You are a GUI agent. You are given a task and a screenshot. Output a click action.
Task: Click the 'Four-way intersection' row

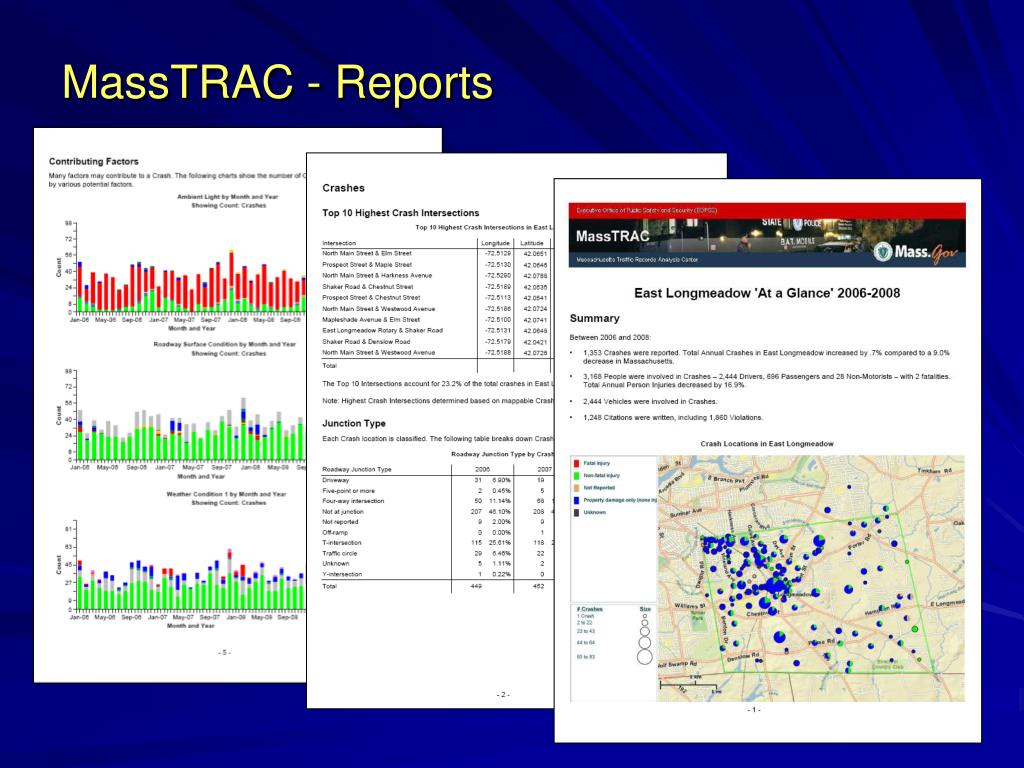coord(436,501)
